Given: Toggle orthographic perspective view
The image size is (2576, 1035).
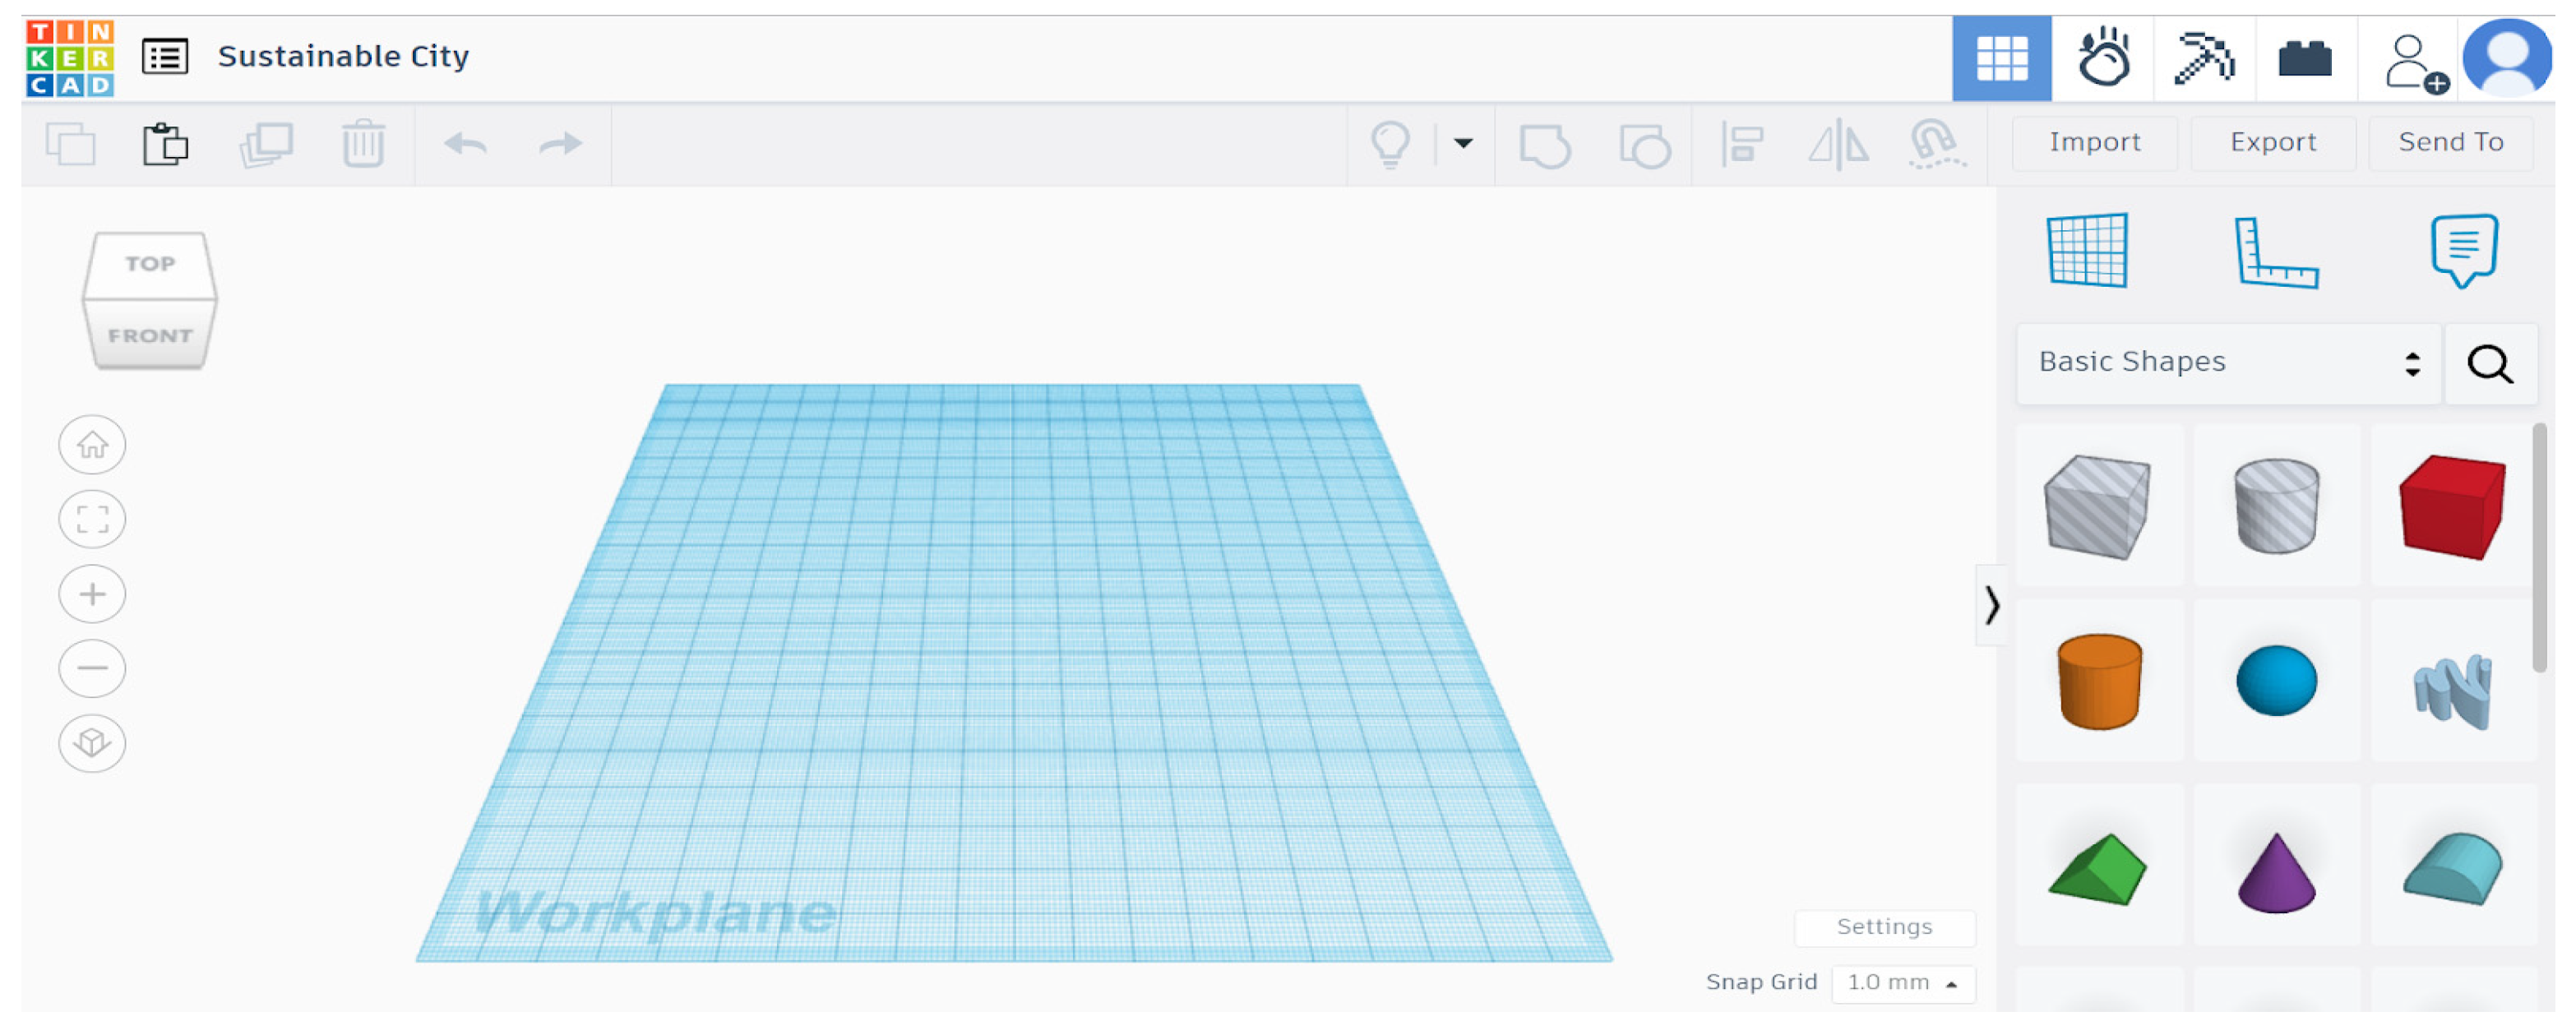Looking at the screenshot, I should tap(92, 743).
